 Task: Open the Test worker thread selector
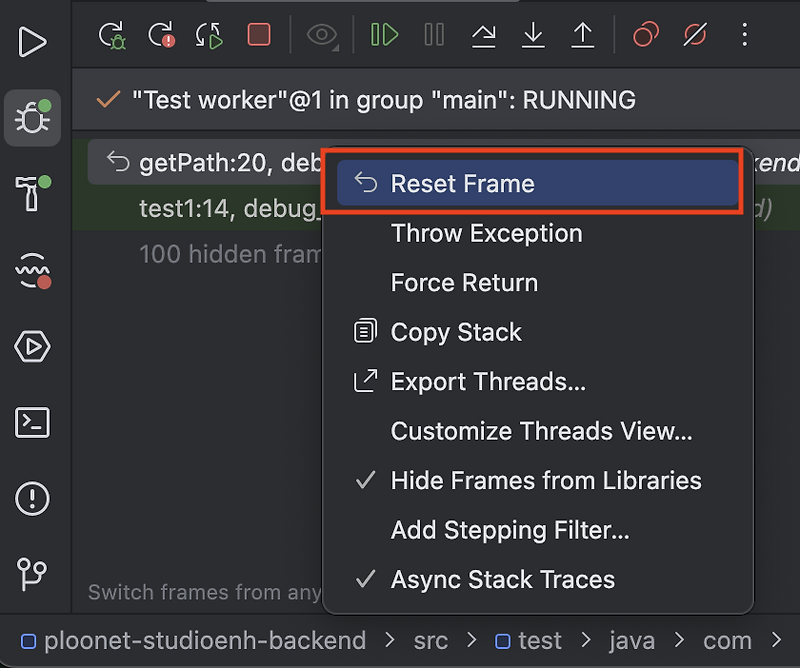[x=350, y=100]
